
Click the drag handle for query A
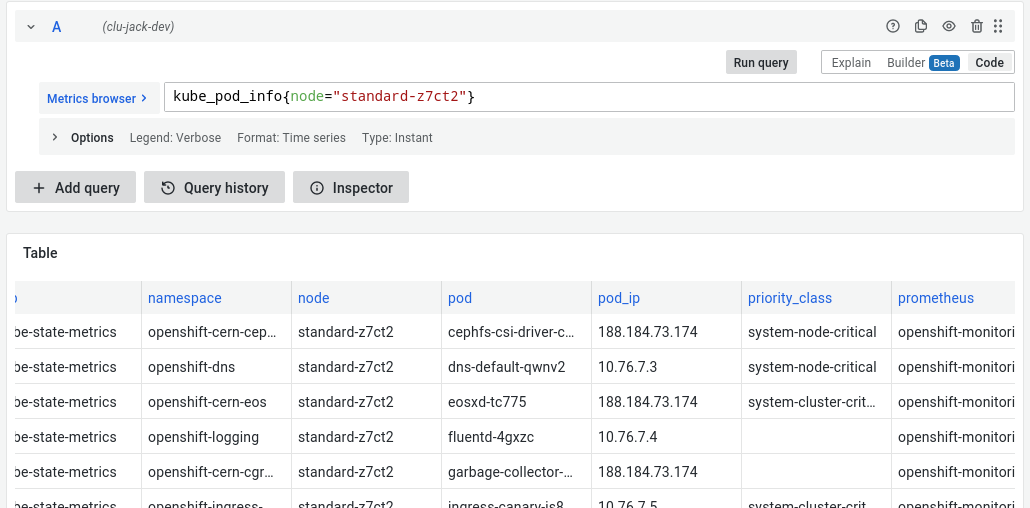[x=998, y=27]
